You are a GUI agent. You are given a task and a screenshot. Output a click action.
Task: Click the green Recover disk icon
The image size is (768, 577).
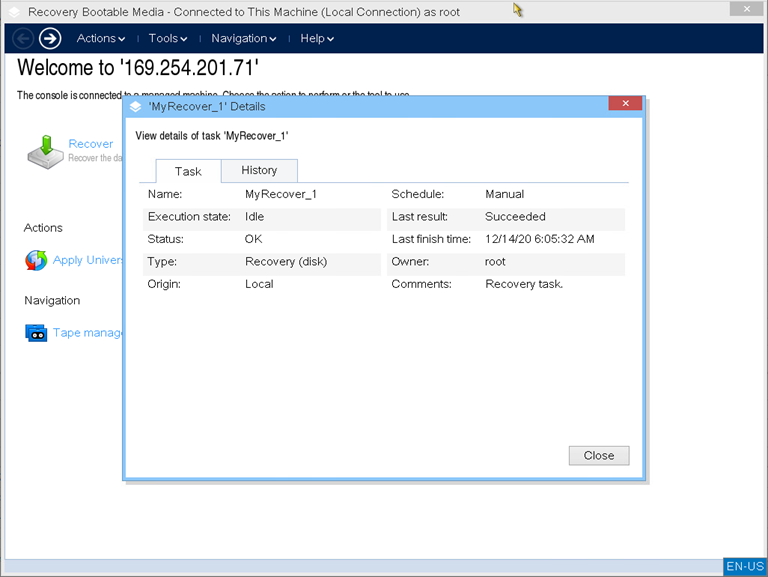pyautogui.click(x=44, y=150)
